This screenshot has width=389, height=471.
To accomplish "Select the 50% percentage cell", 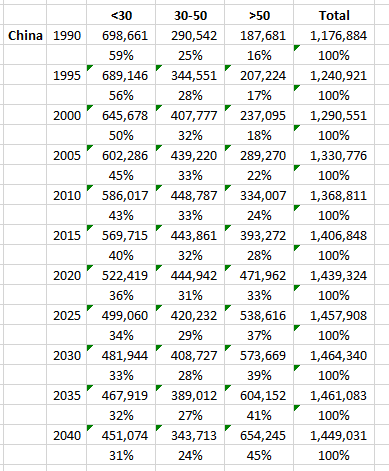I will pos(121,135).
